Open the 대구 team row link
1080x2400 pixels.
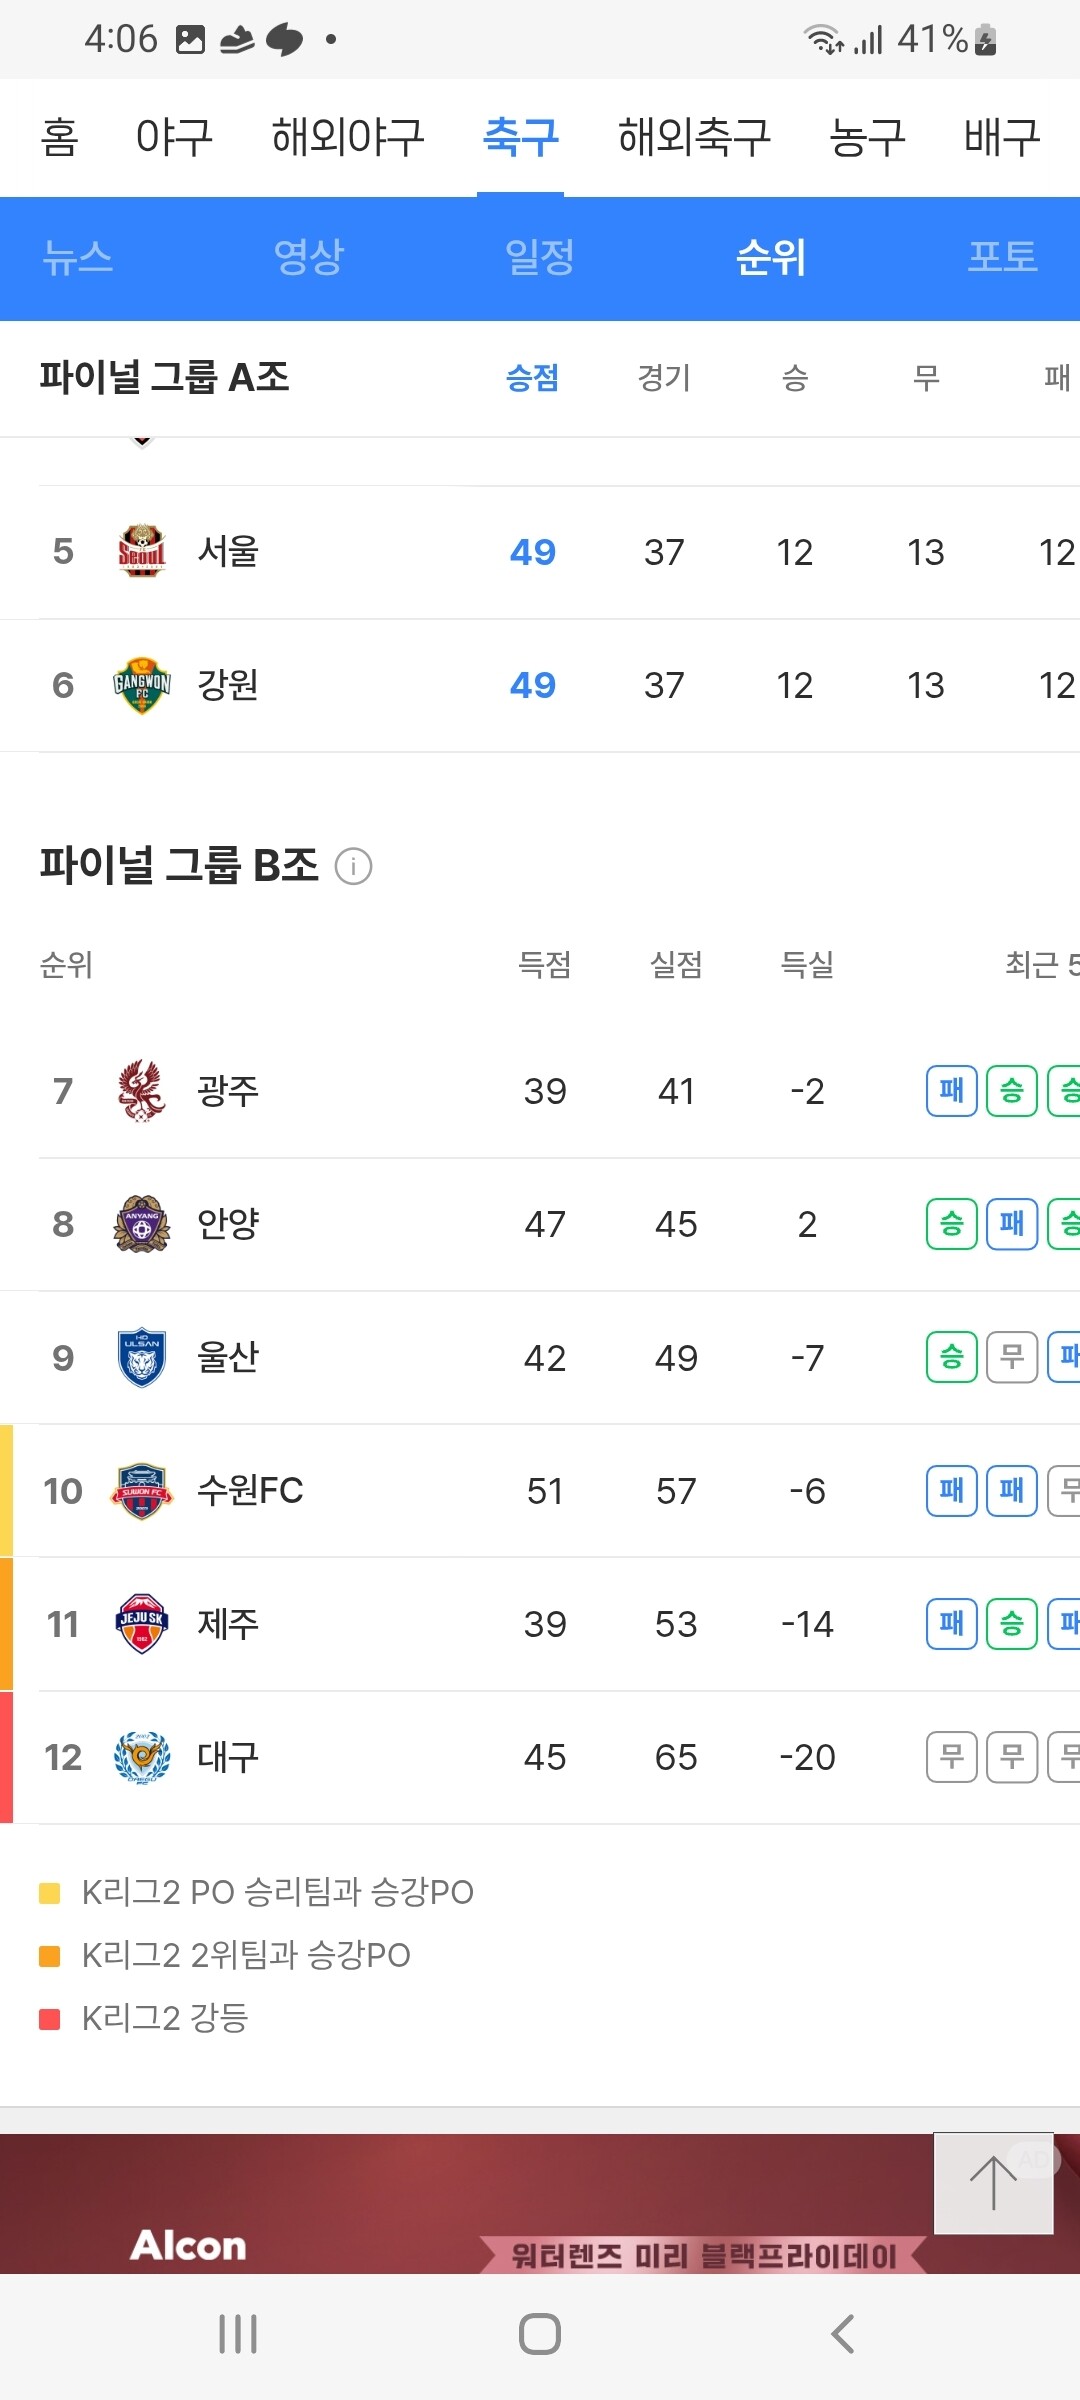228,1757
